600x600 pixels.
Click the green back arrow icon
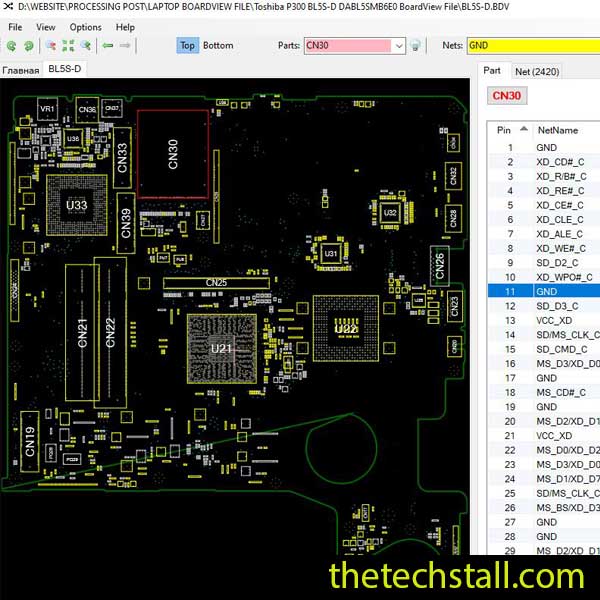tap(108, 46)
